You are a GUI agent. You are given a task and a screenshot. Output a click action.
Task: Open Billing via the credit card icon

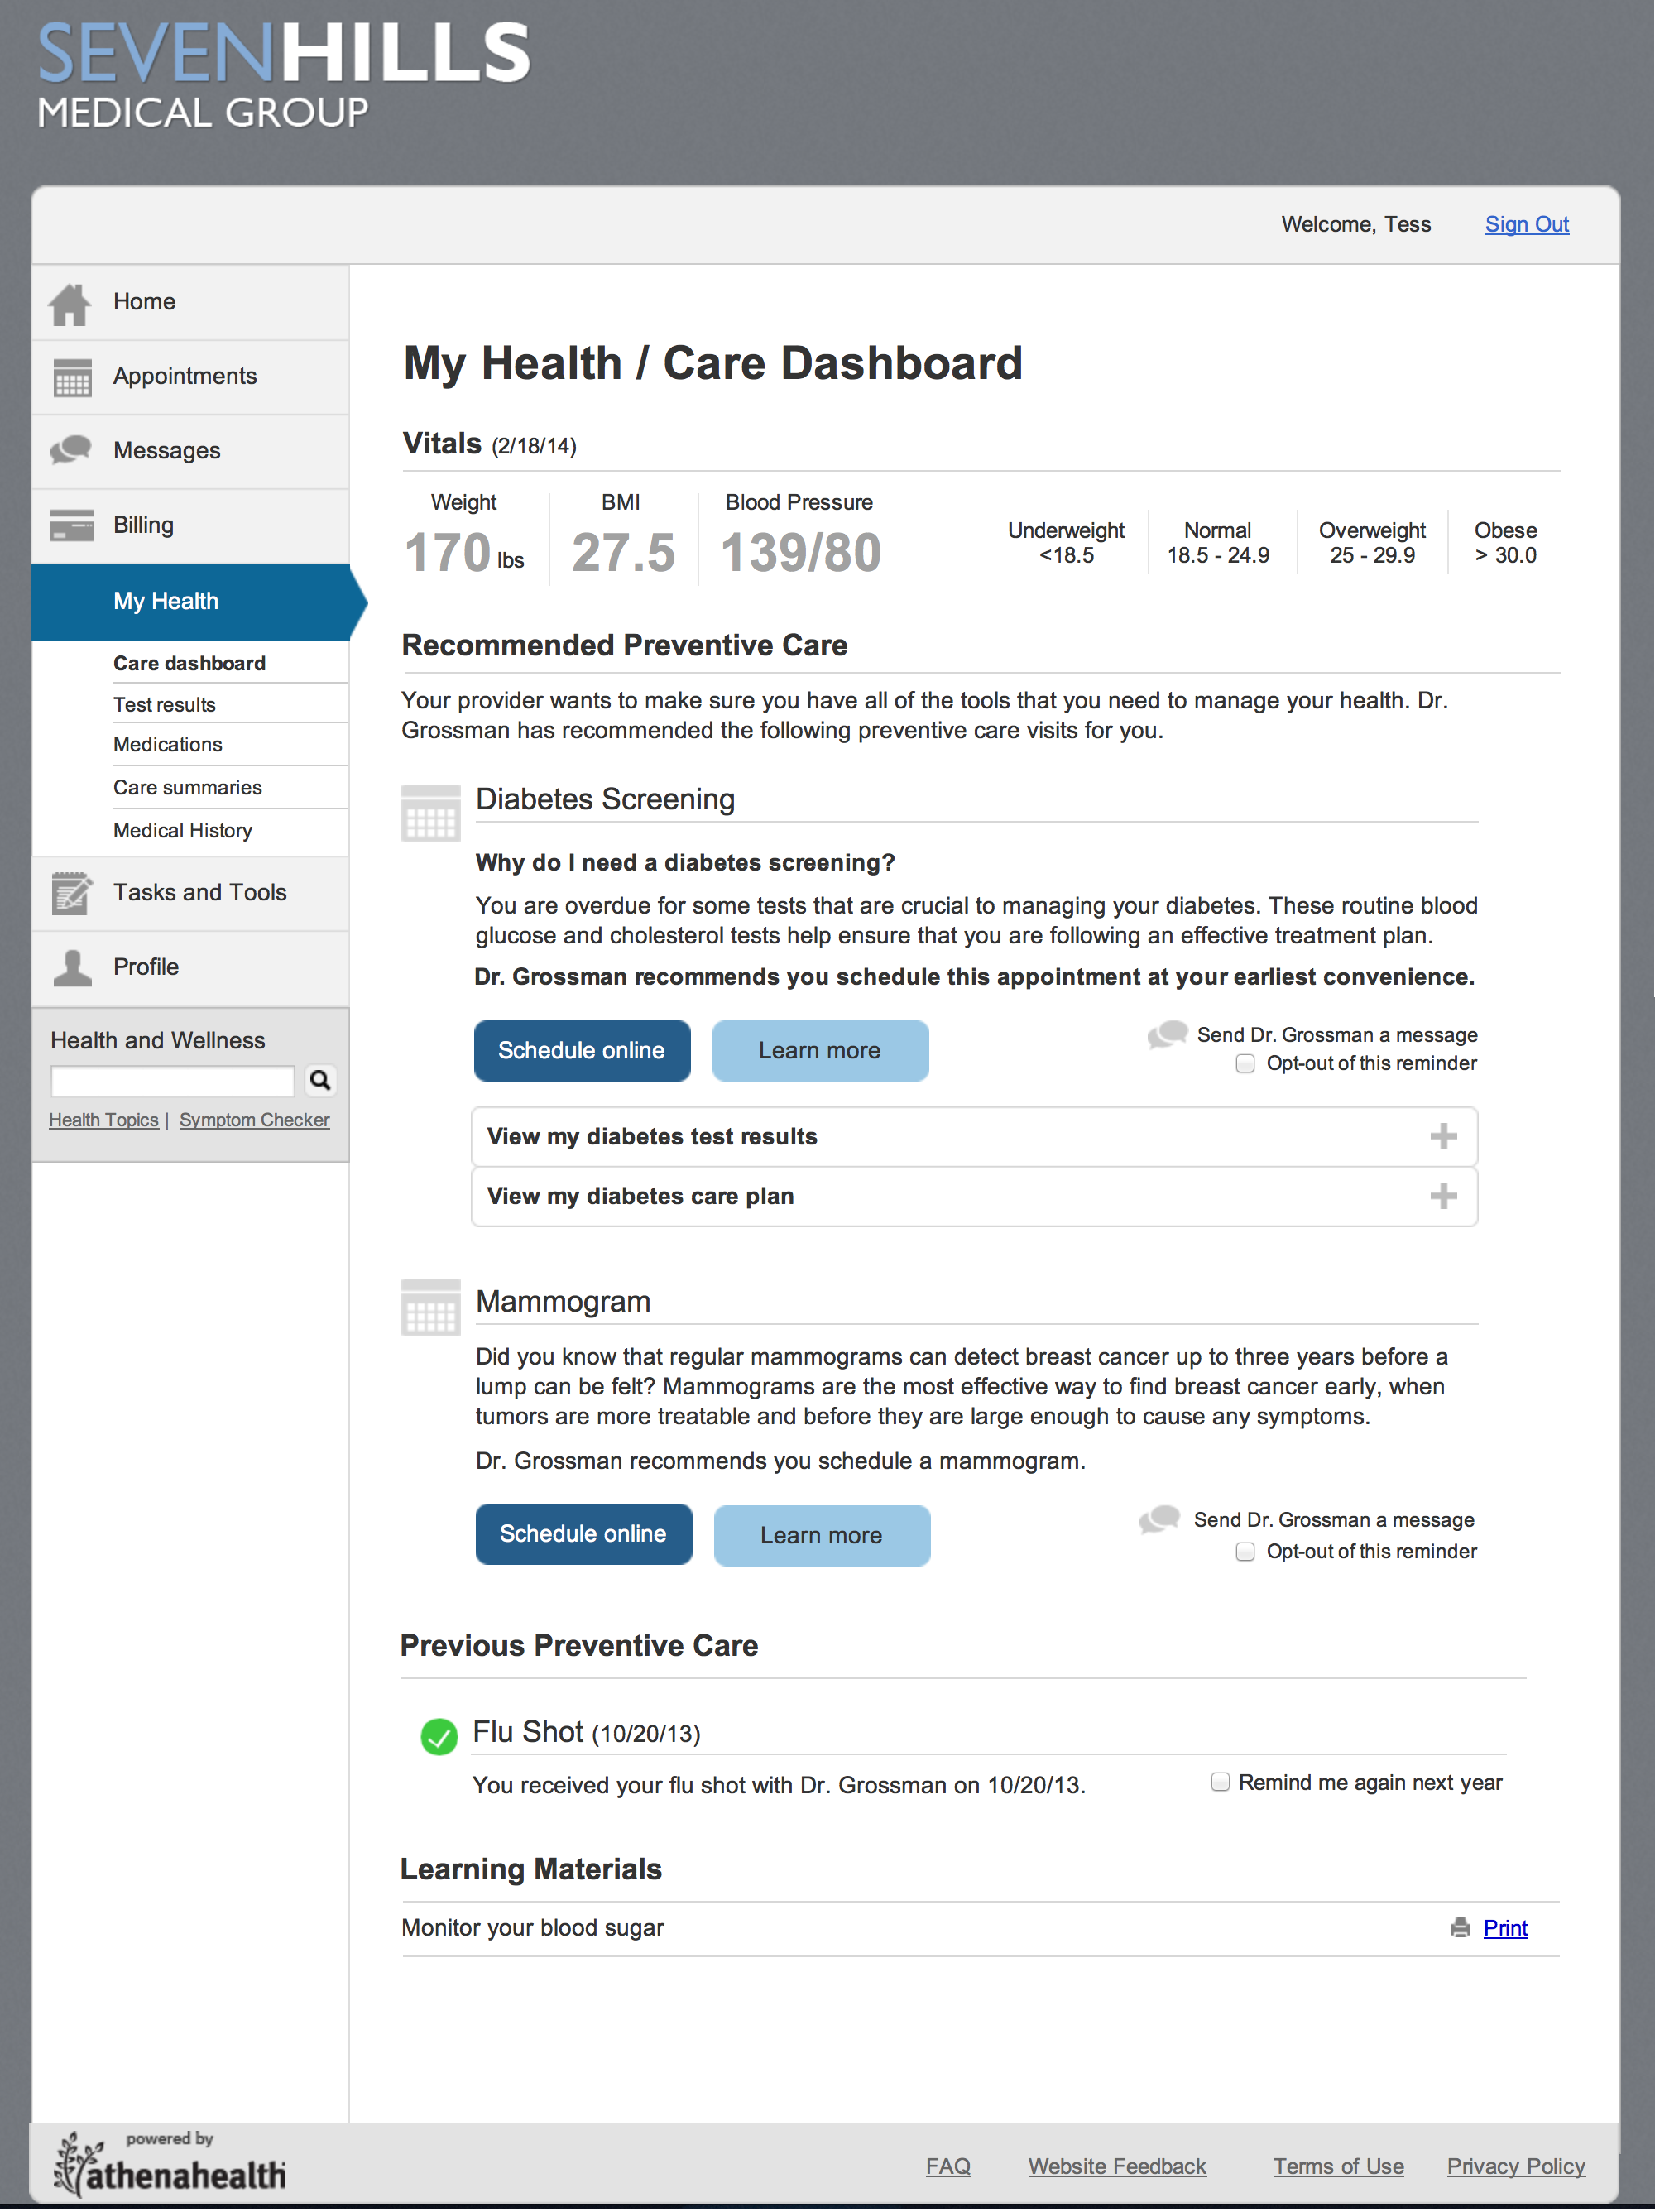[74, 524]
